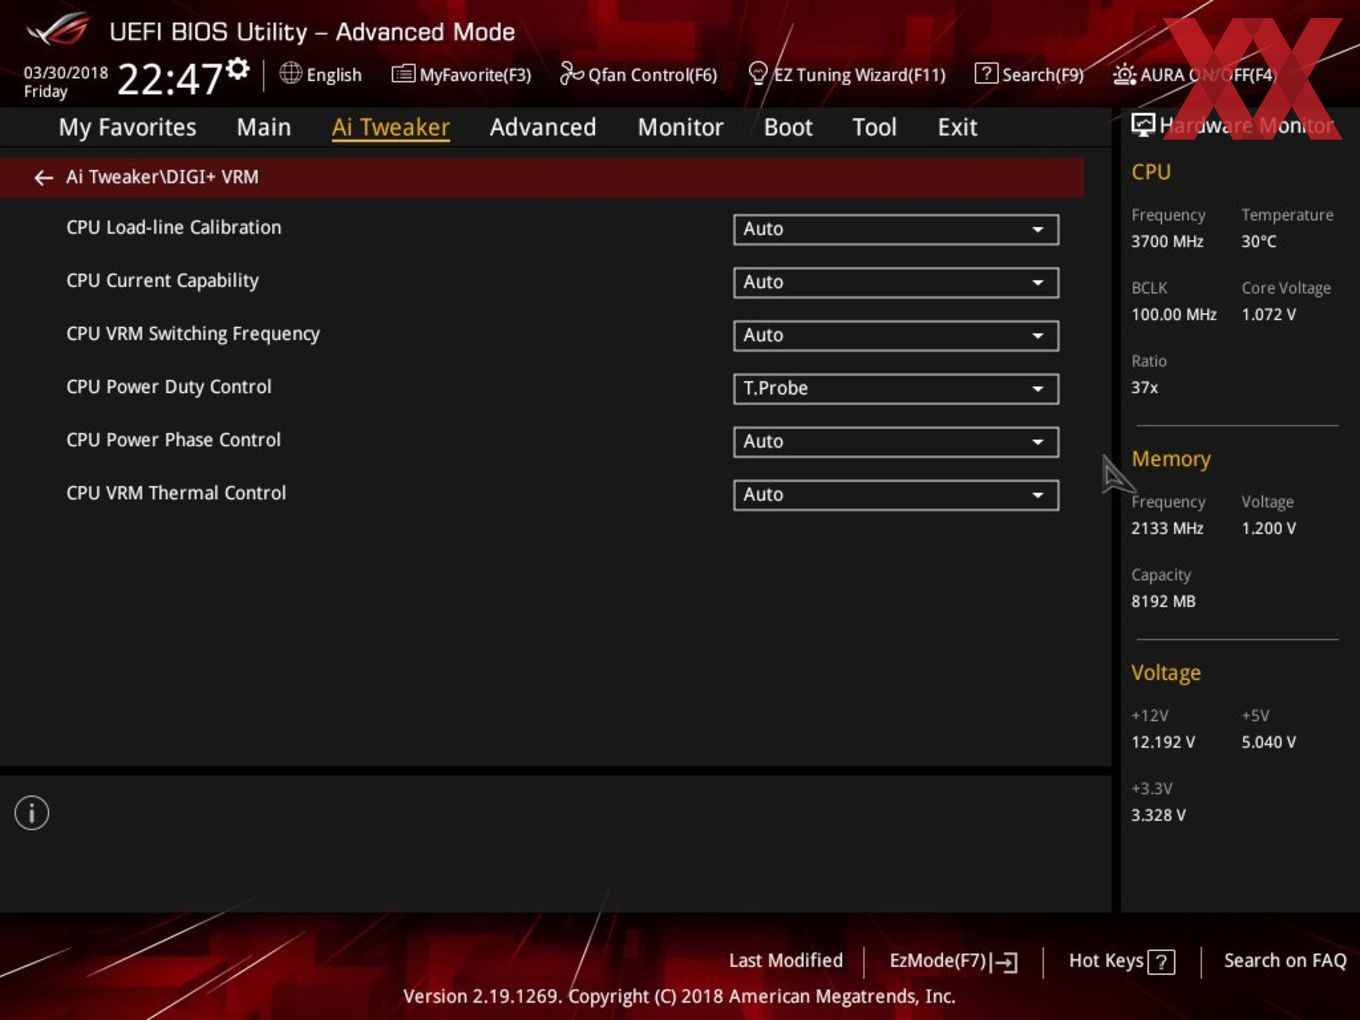The image size is (1360, 1020).
Task: Select the Exit tab
Action: tap(957, 128)
